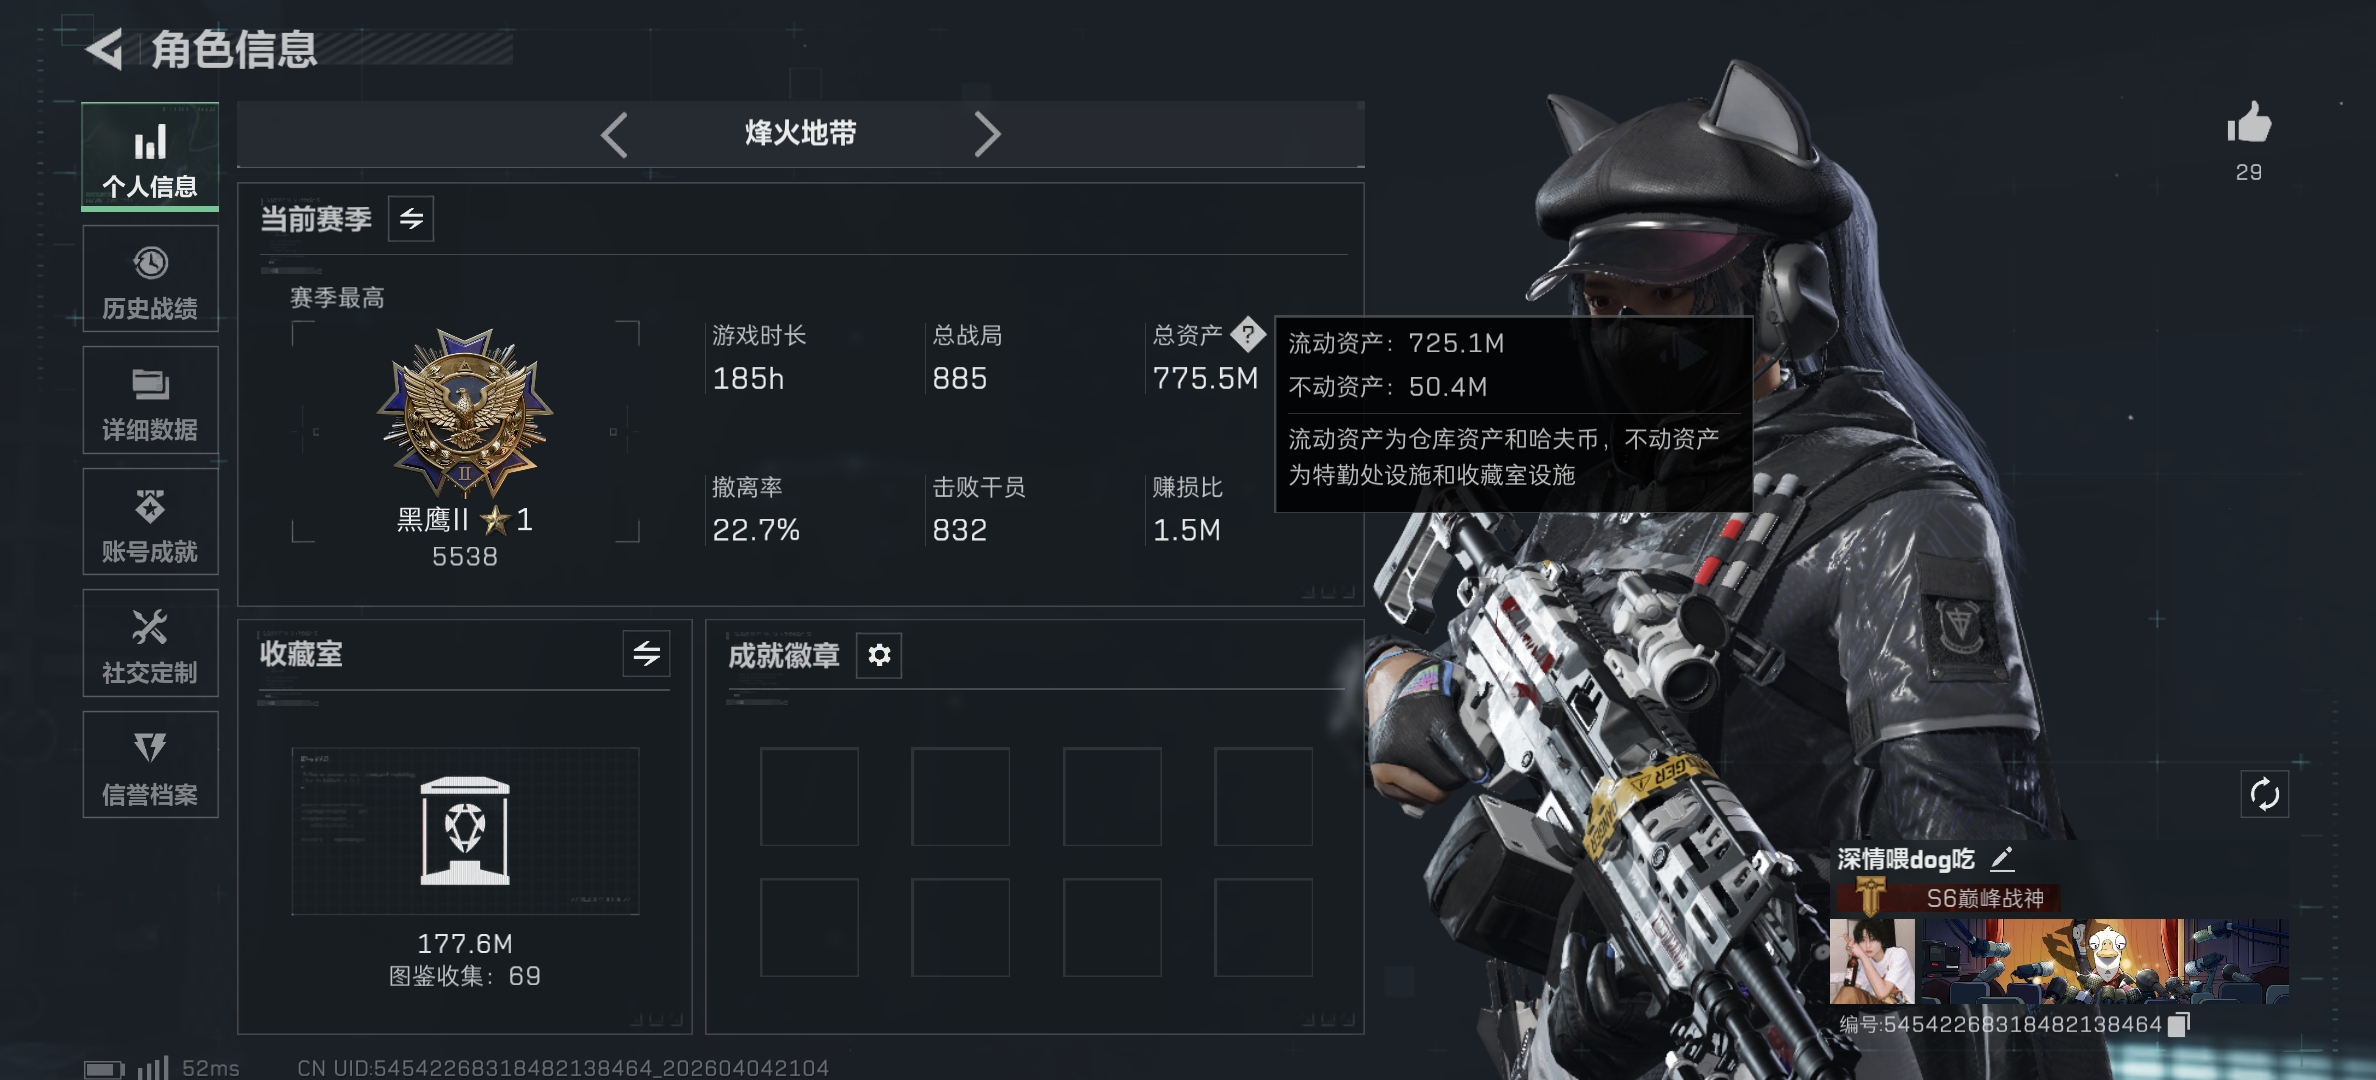Switch to next mode with right chevron

987,134
